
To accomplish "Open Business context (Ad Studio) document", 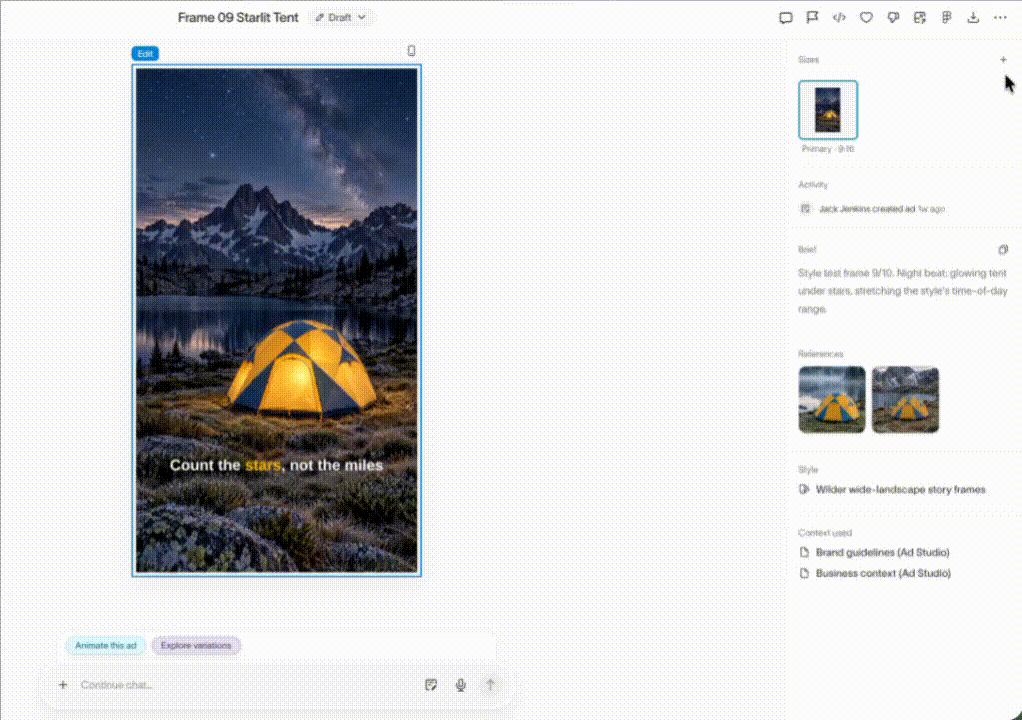I will tap(875, 573).
